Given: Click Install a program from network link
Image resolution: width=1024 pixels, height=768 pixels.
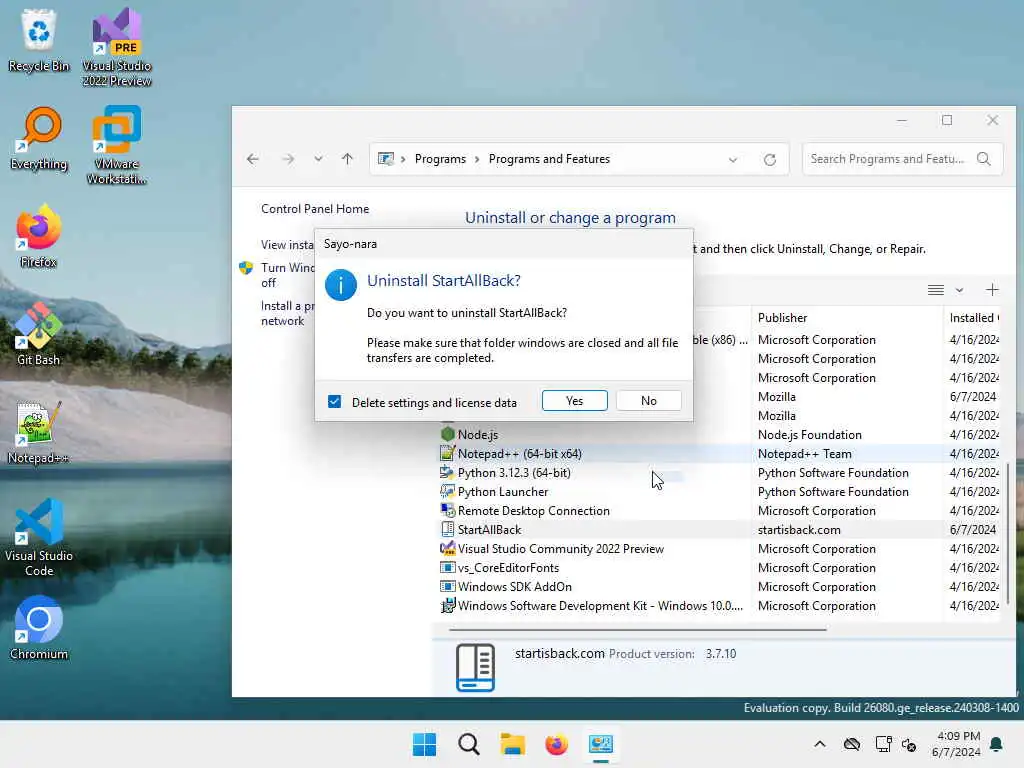Looking at the screenshot, I should tap(287, 313).
